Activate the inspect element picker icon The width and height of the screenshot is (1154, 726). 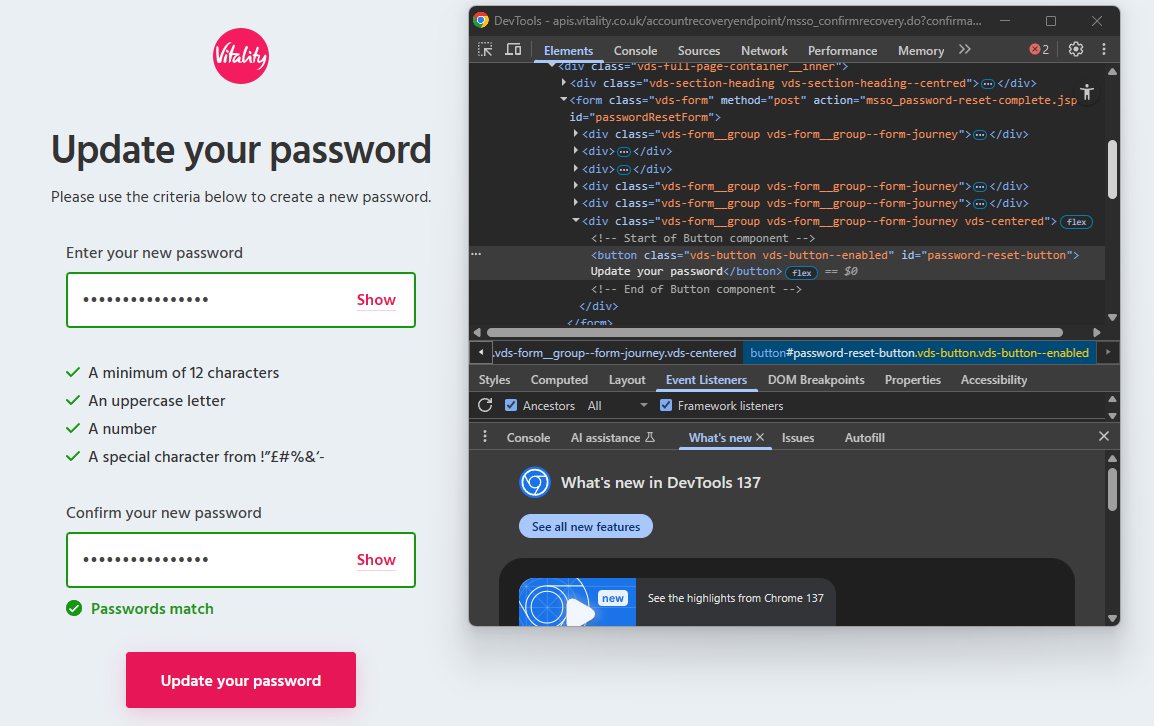[485, 49]
